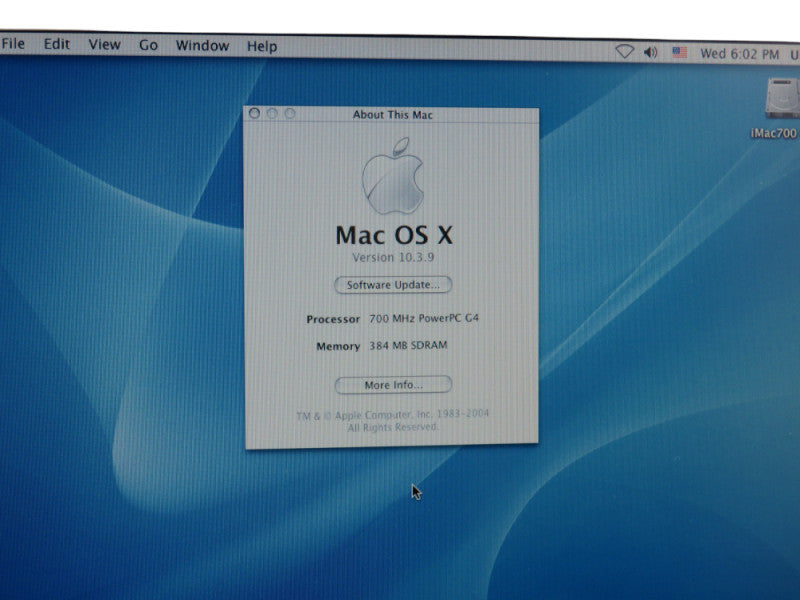Click the minimize button of About This Mac
Image resolution: width=800 pixels, height=600 pixels.
click(x=272, y=113)
